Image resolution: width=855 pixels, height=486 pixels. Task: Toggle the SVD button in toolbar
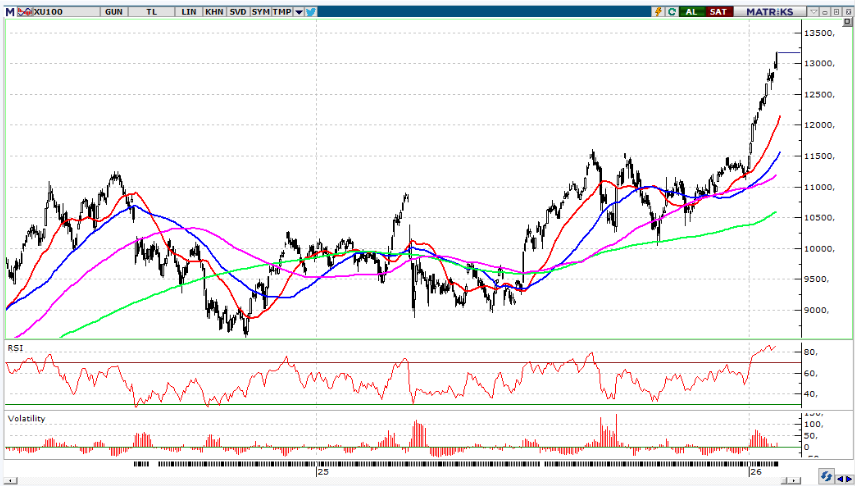coord(238,11)
